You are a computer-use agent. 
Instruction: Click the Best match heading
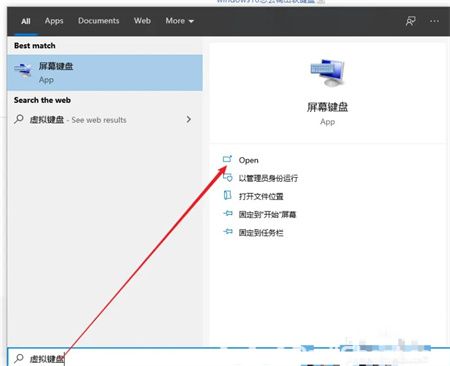35,46
